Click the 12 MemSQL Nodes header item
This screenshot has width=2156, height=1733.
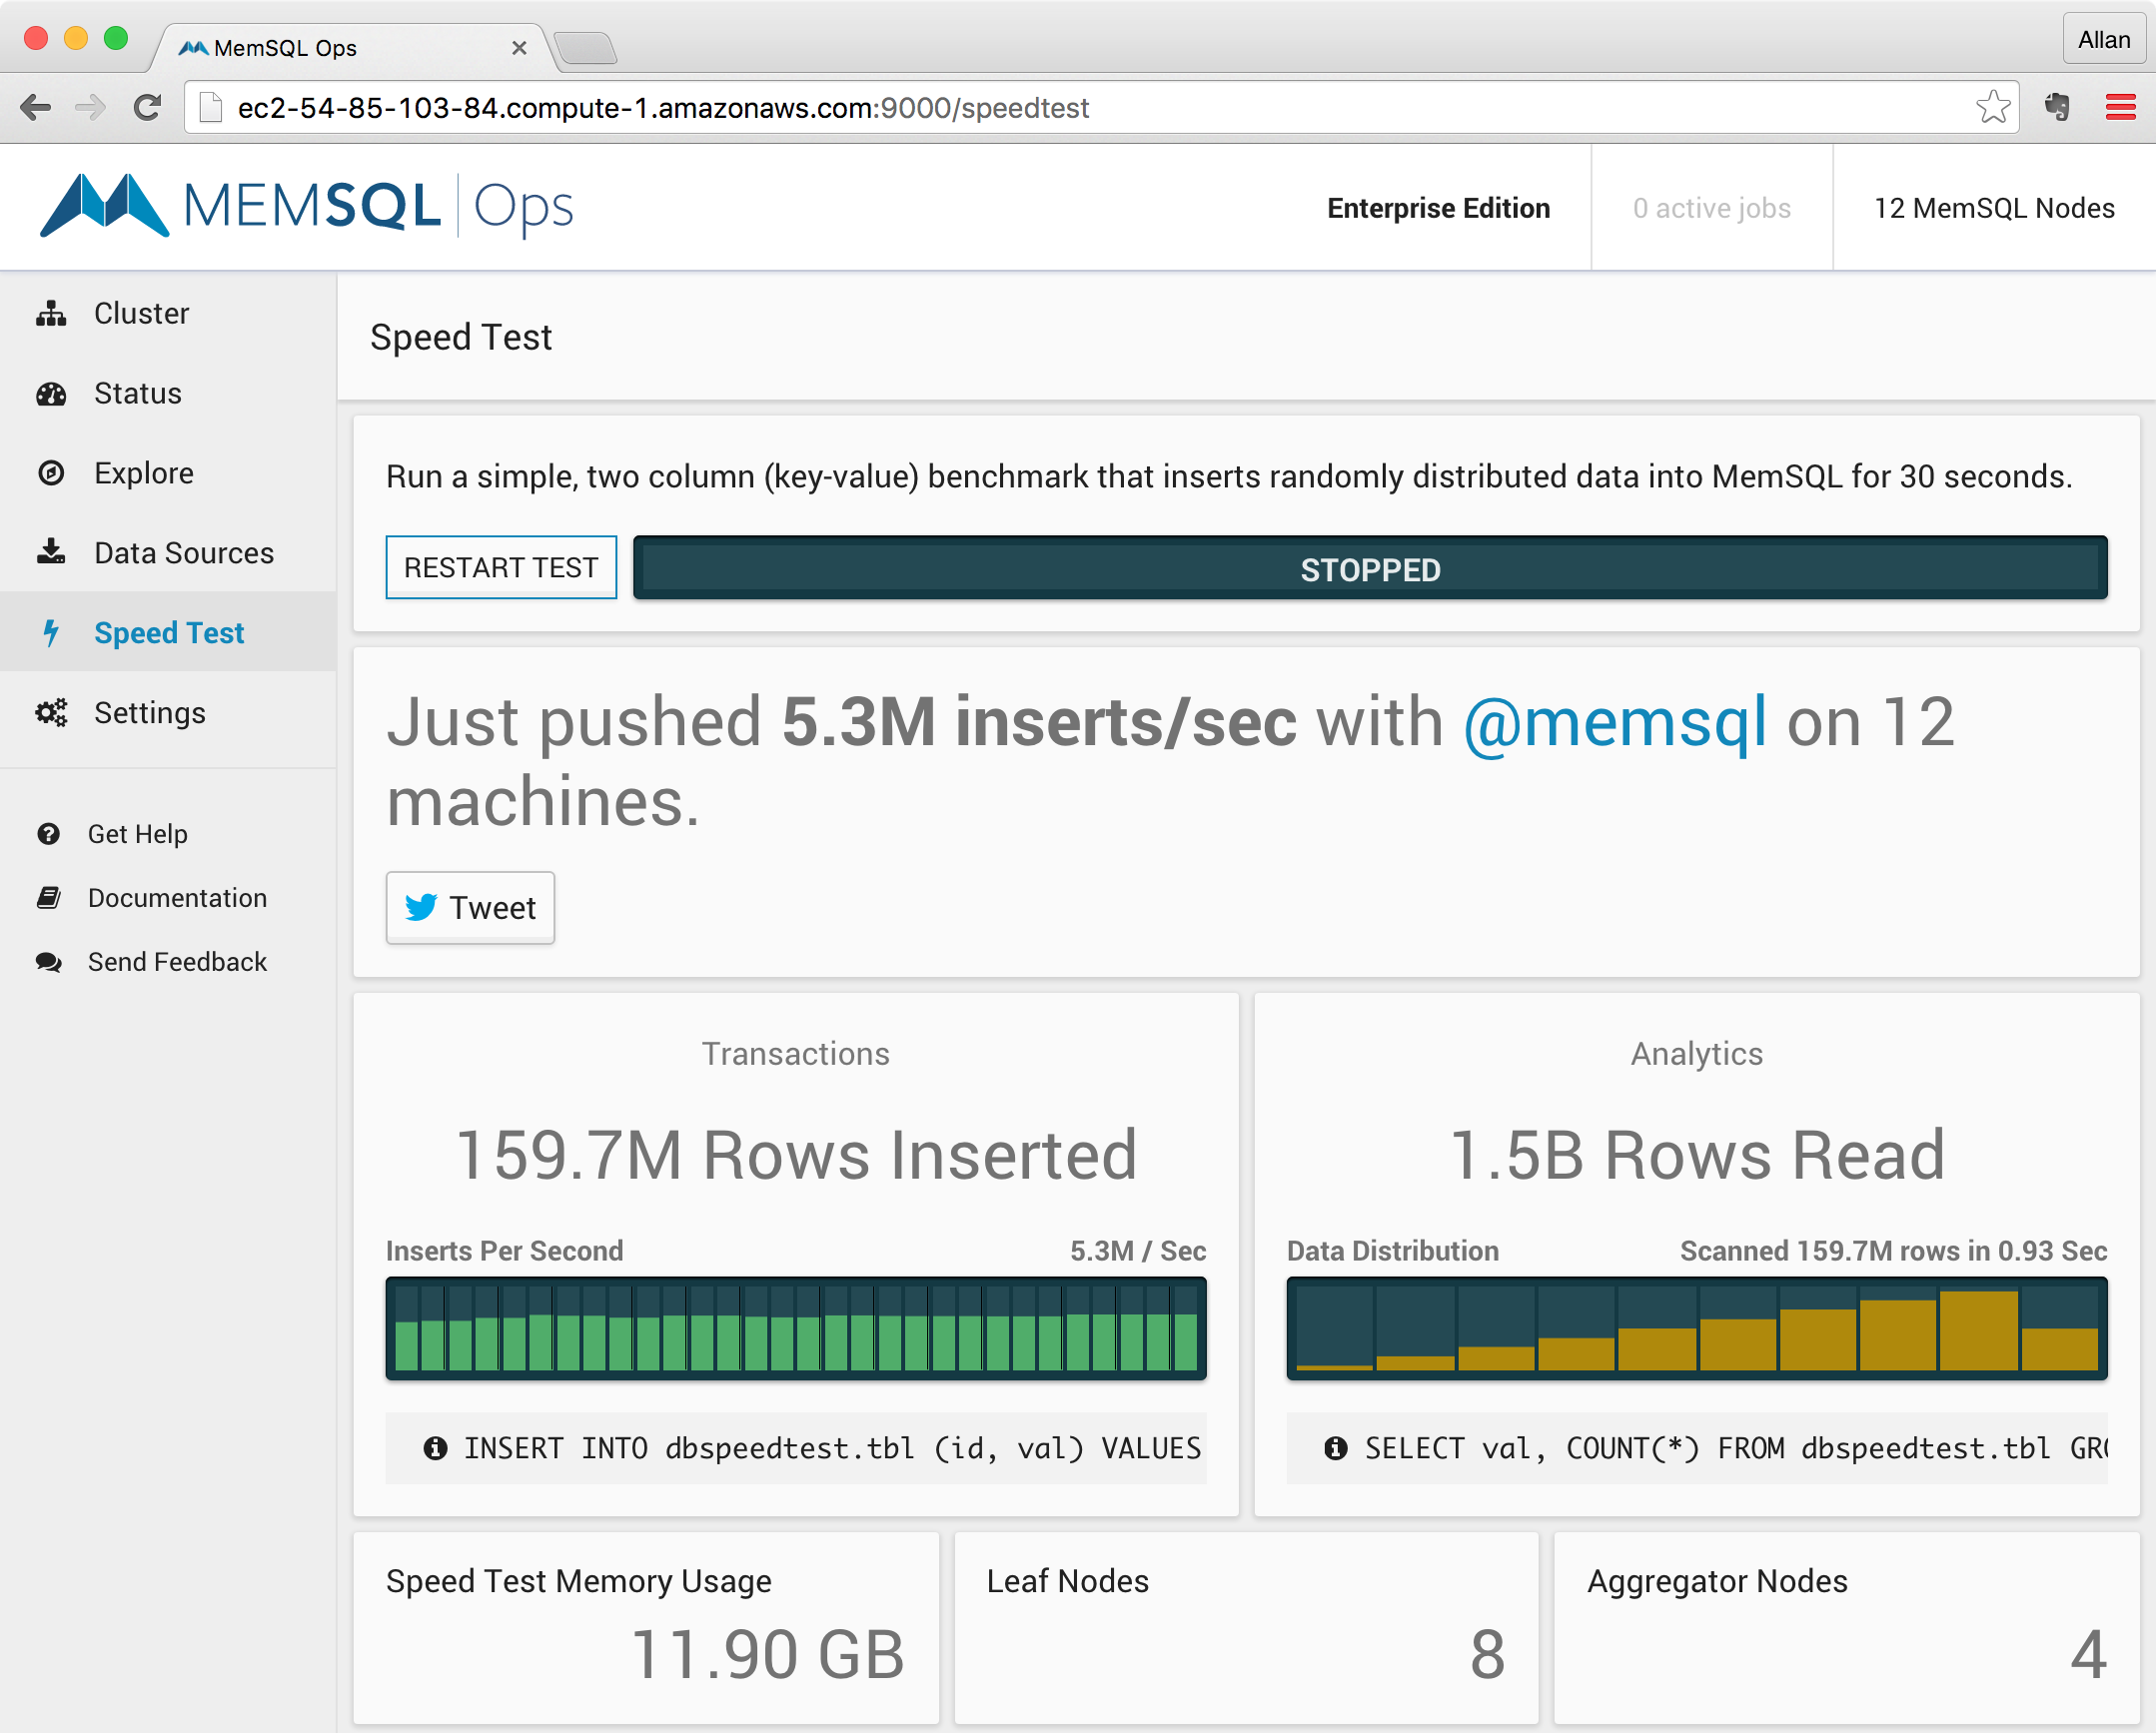tap(1994, 207)
